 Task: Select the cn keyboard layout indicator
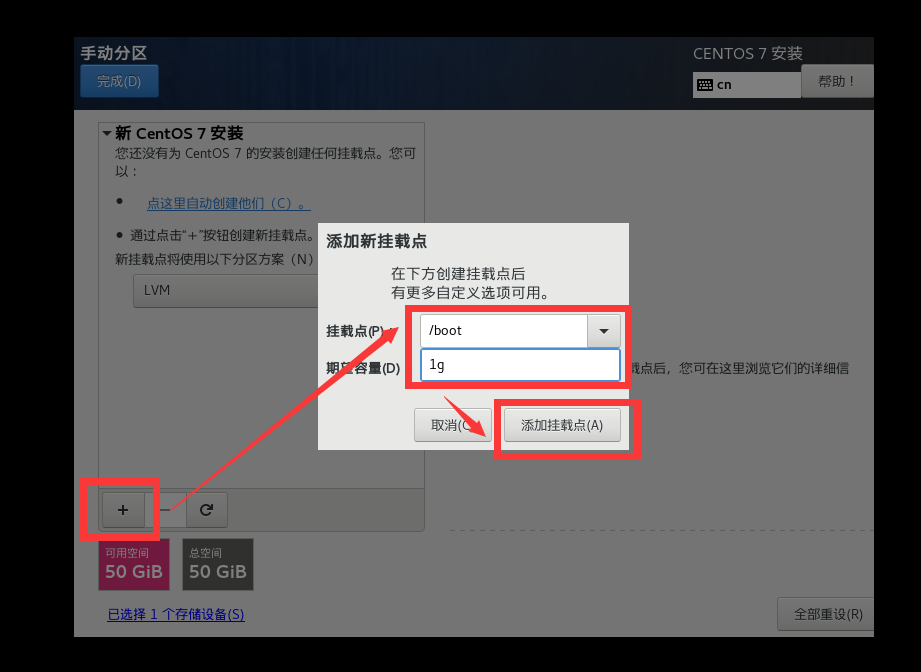click(x=747, y=85)
